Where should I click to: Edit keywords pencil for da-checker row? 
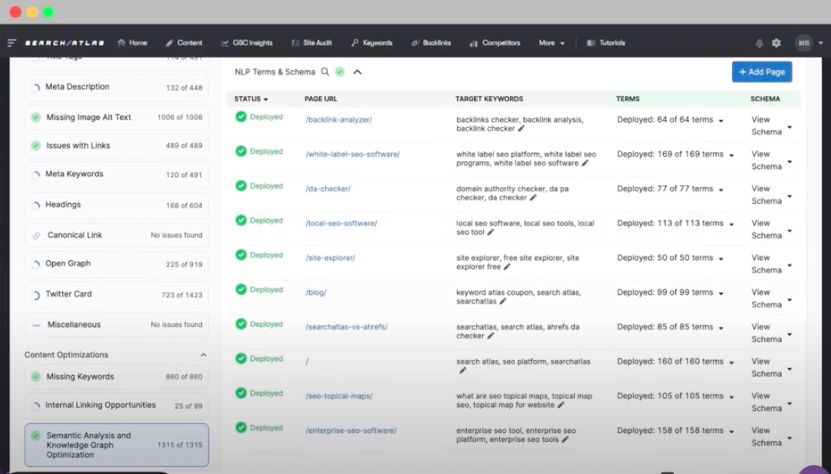click(533, 198)
